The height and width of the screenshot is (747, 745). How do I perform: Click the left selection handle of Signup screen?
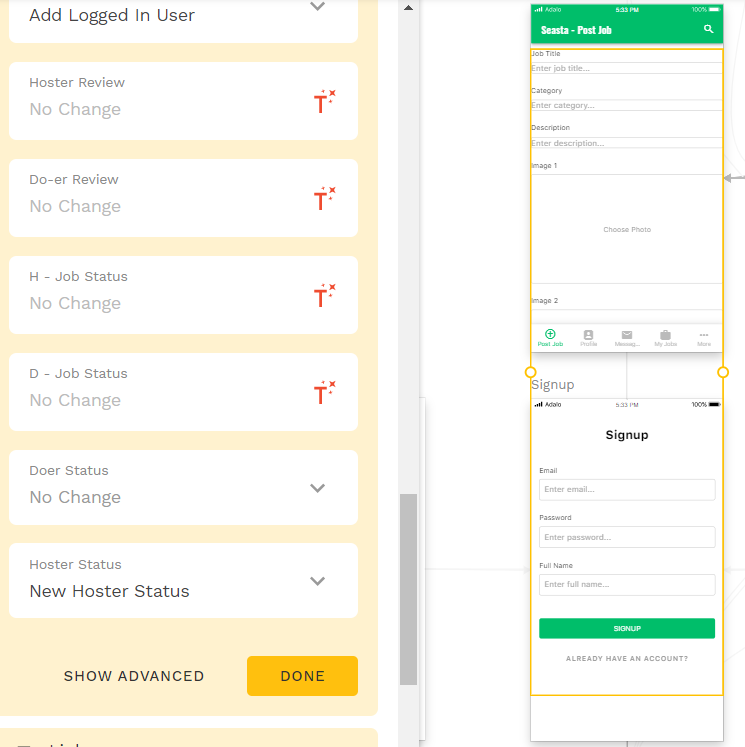coord(530,372)
